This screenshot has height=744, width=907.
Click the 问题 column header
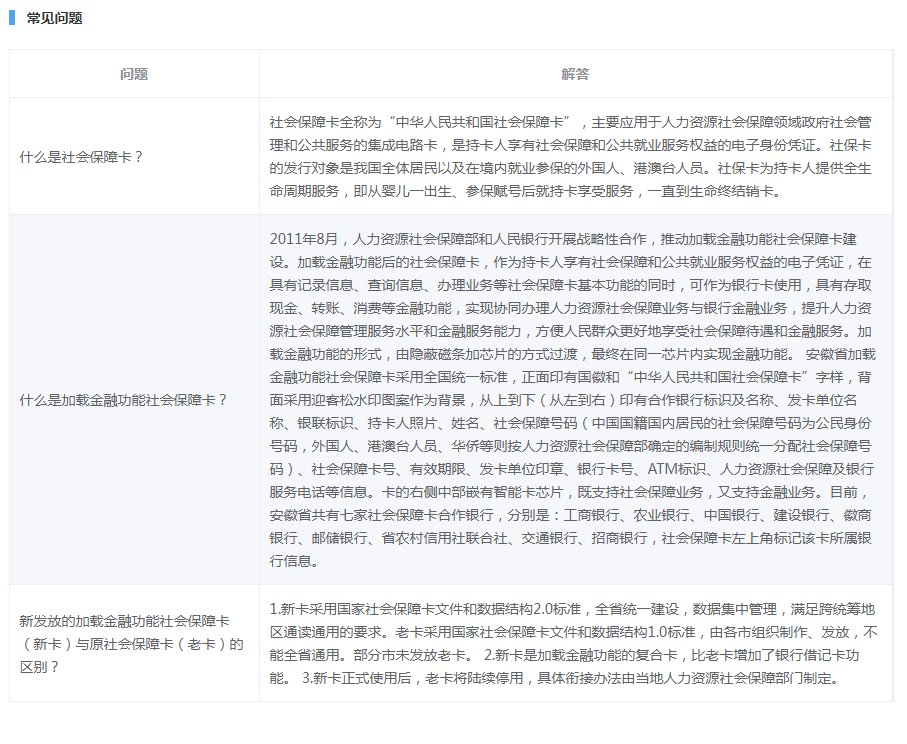[134, 74]
